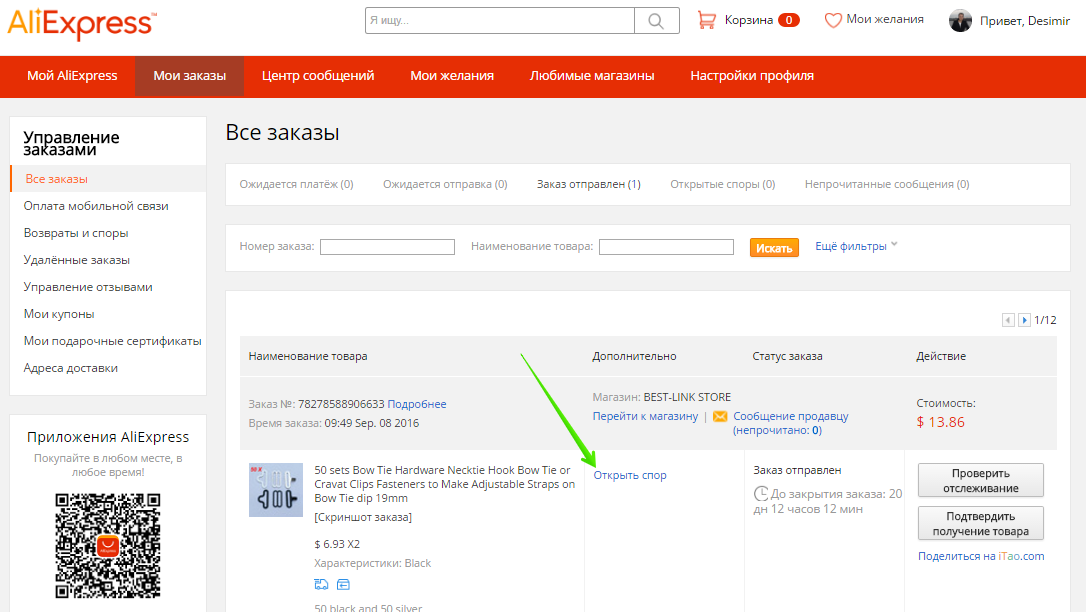The image size is (1086, 612).
Task: Click the Наименование товара input field
Action: [x=666, y=246]
